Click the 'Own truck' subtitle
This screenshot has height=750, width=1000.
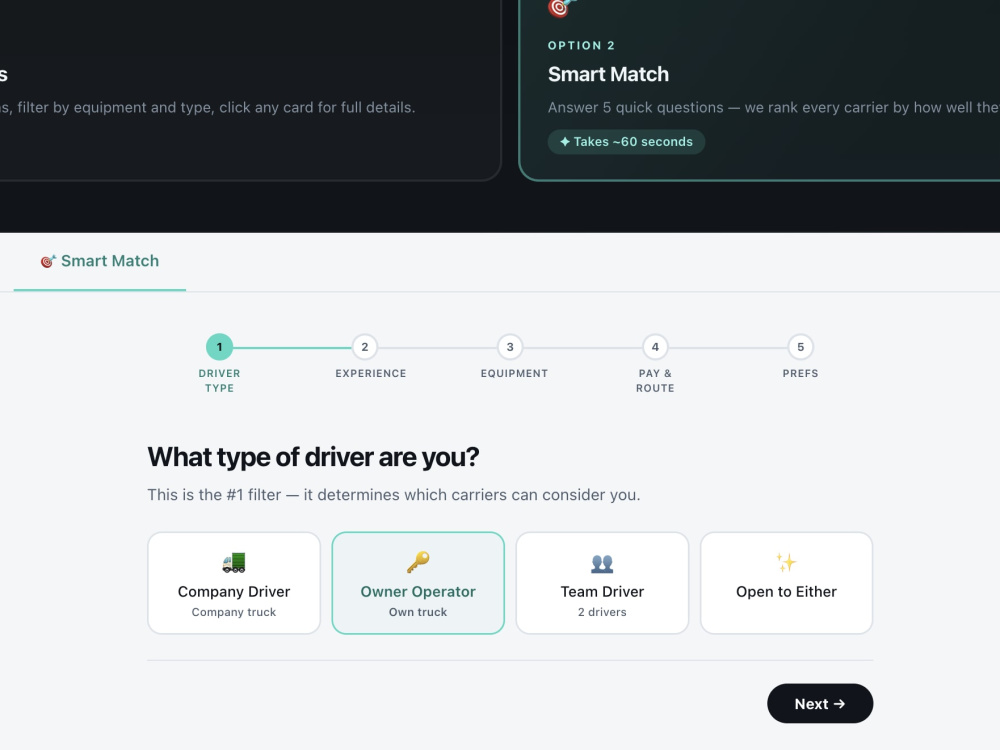pyautogui.click(x=418, y=612)
